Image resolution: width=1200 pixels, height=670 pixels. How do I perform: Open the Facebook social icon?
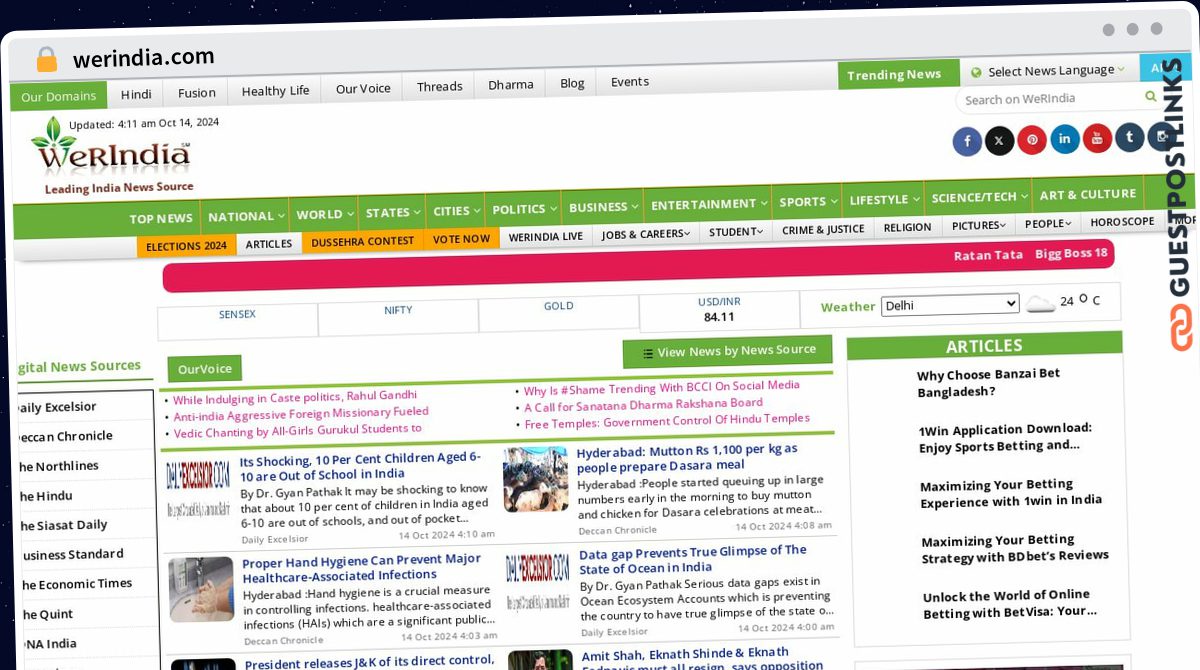point(967,142)
